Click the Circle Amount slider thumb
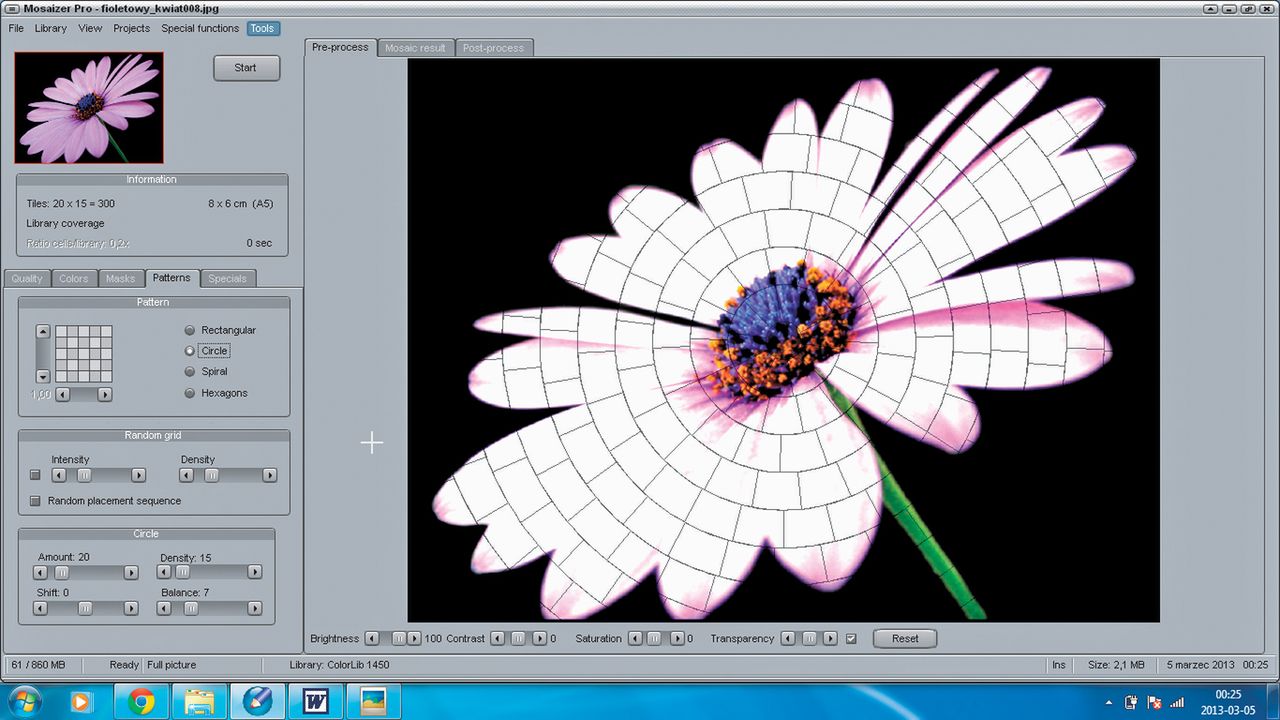Viewport: 1280px width, 720px height. 62,573
